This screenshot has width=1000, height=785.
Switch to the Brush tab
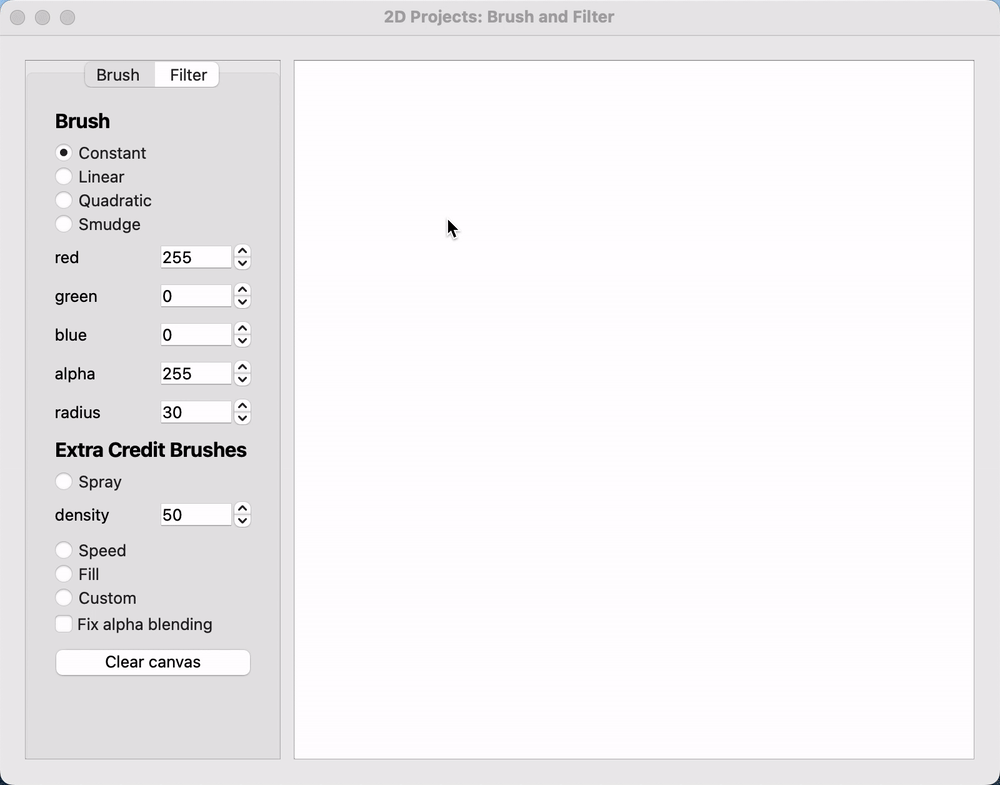coord(119,75)
